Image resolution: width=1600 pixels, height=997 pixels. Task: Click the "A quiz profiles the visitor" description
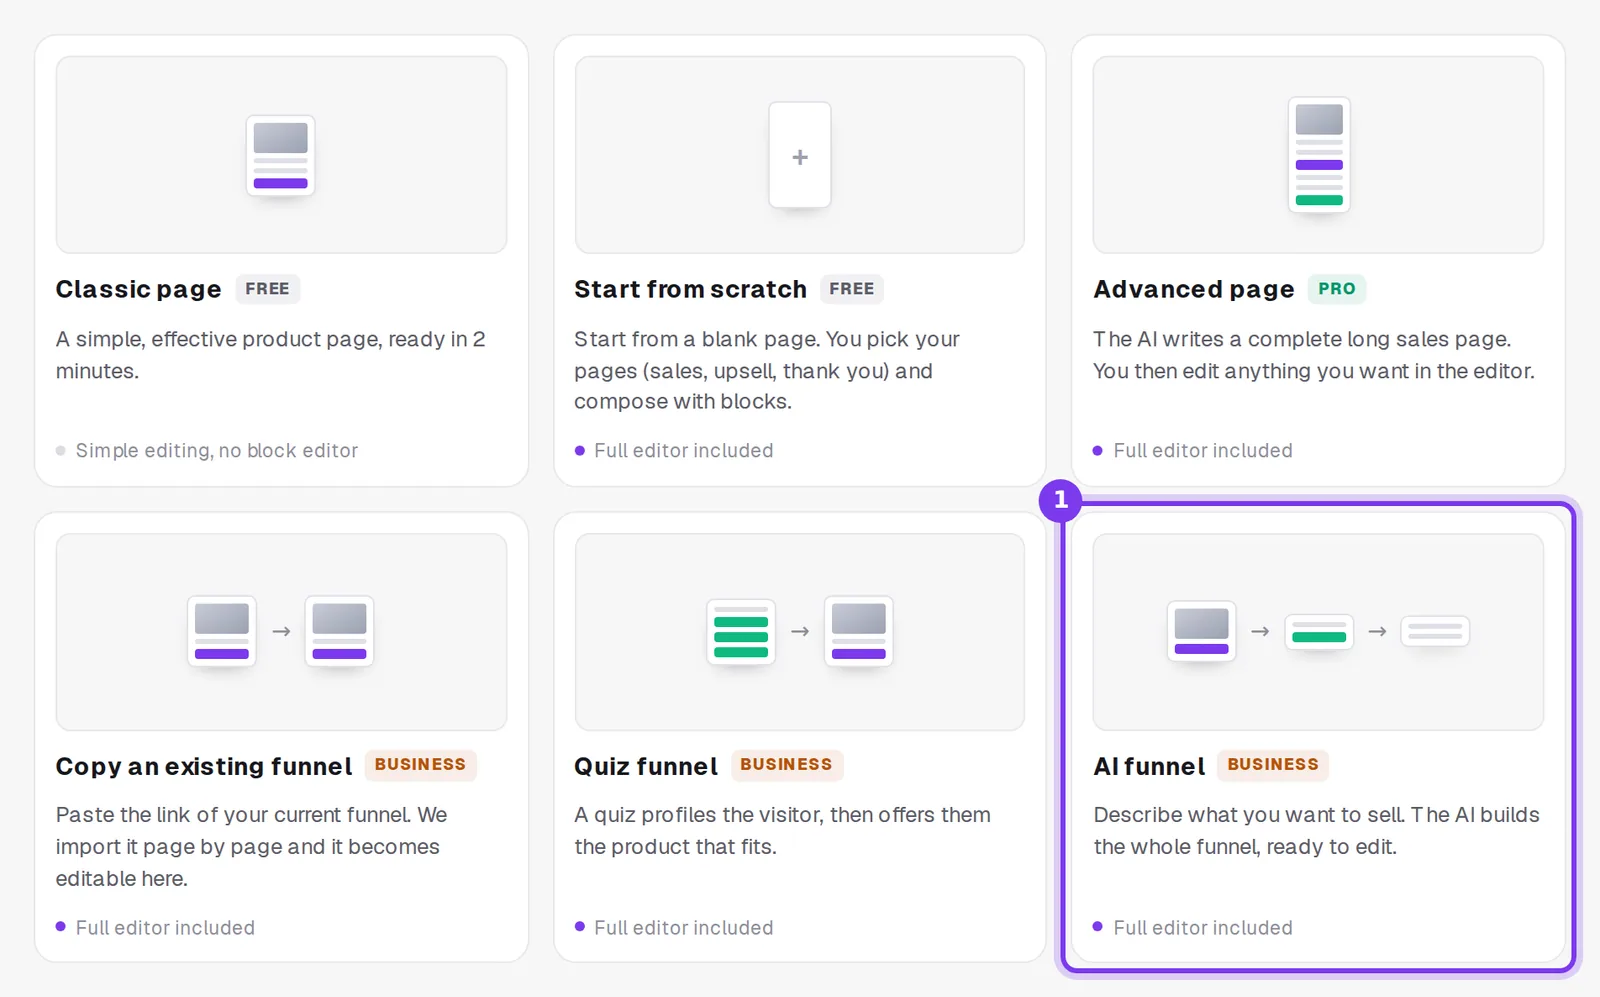782,831
